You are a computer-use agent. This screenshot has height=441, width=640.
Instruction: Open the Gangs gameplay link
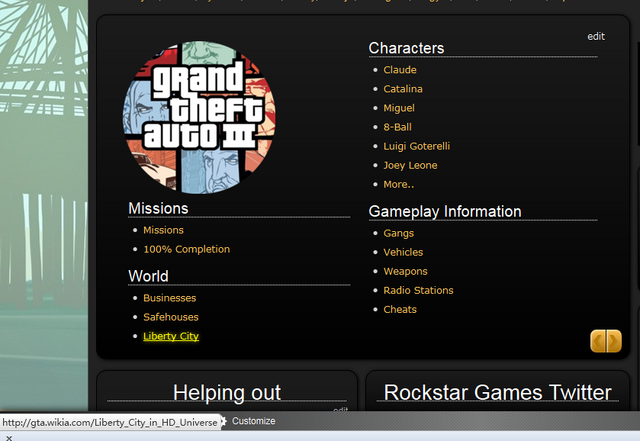(x=398, y=234)
